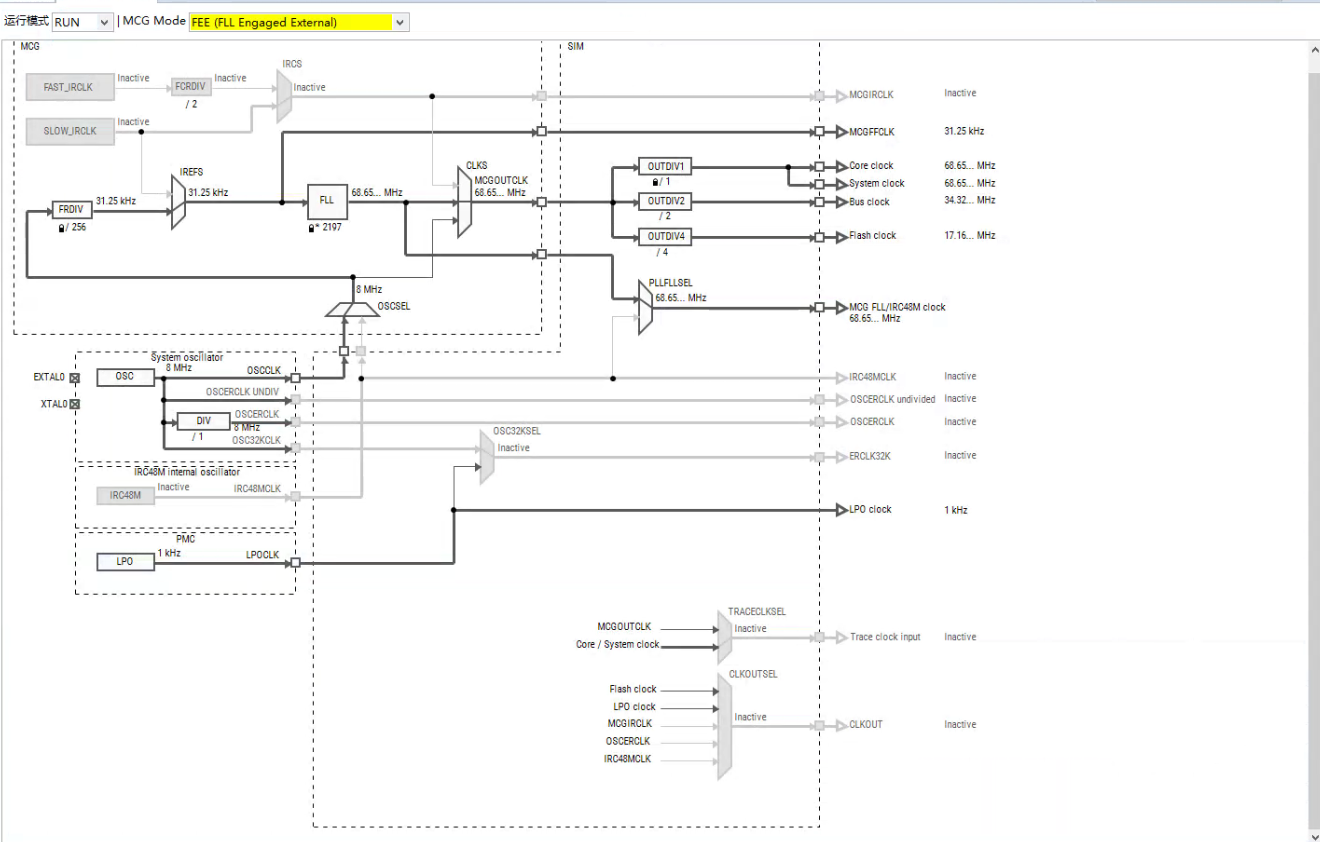Click the Bus clock 34.32 MHz value

tap(970, 201)
